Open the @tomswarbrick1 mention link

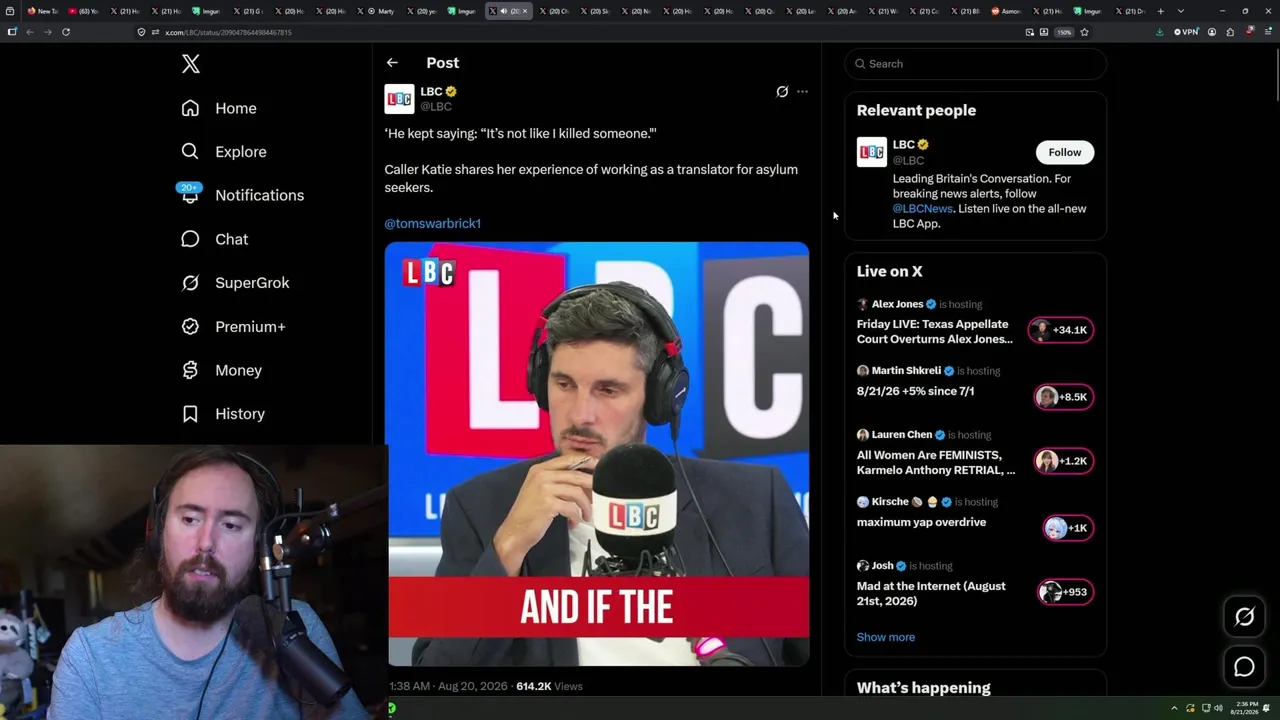(x=433, y=224)
